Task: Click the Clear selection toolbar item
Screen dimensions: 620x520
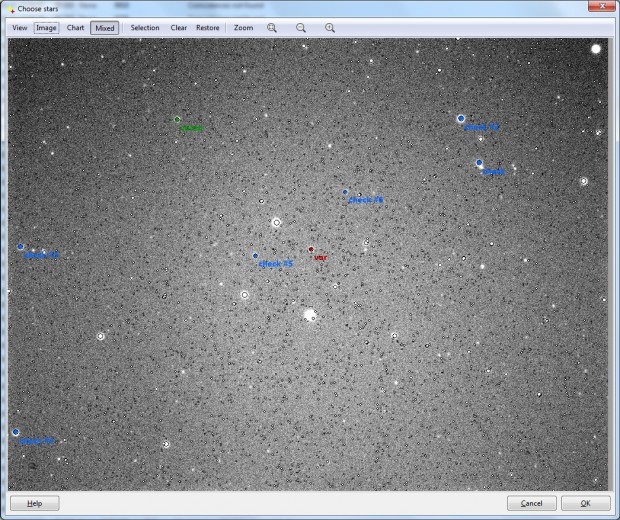Action: pos(179,28)
